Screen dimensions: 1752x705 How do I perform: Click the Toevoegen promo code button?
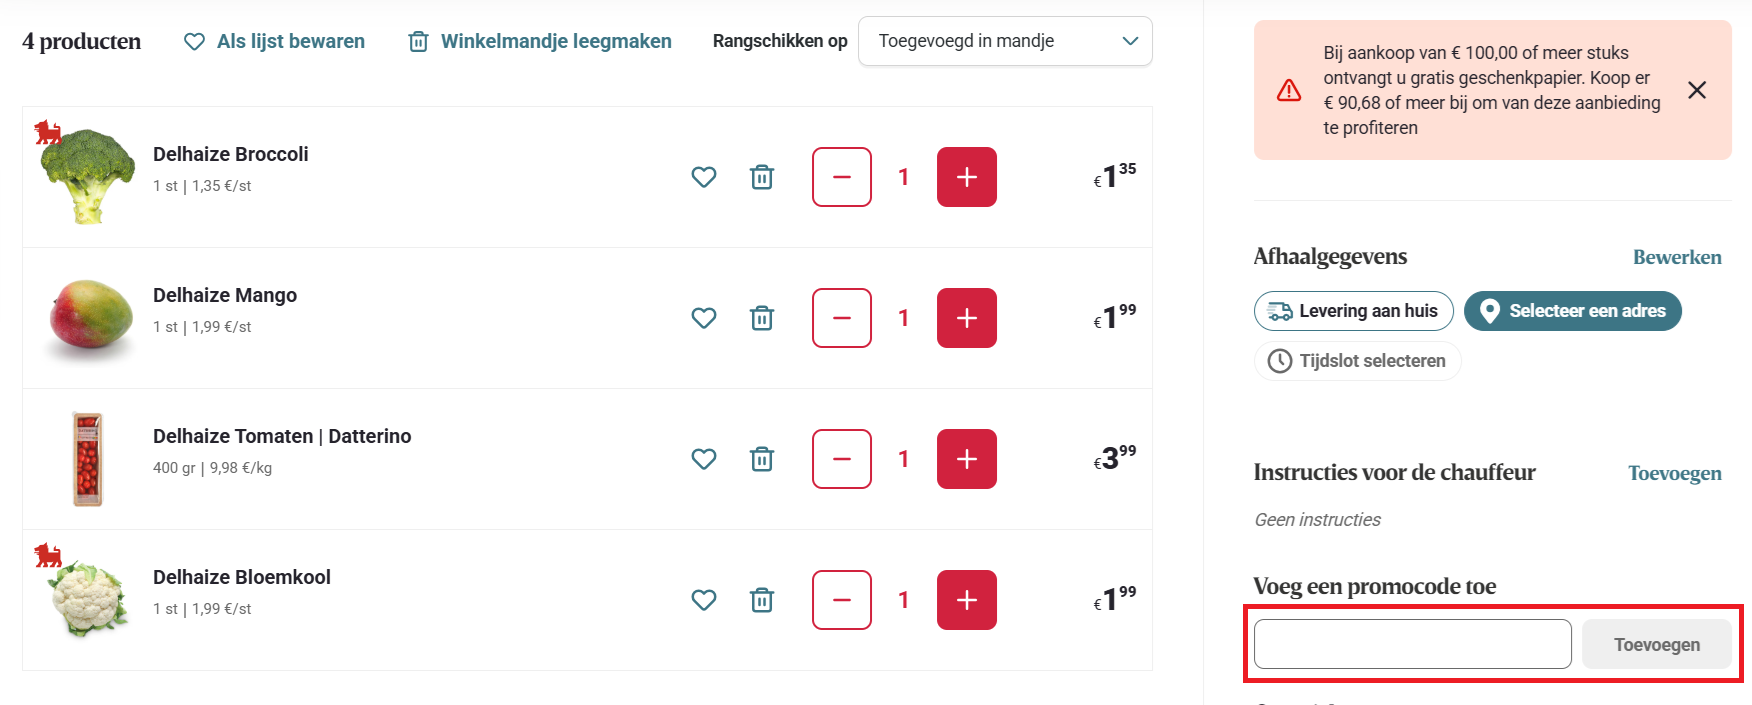pyautogui.click(x=1656, y=644)
